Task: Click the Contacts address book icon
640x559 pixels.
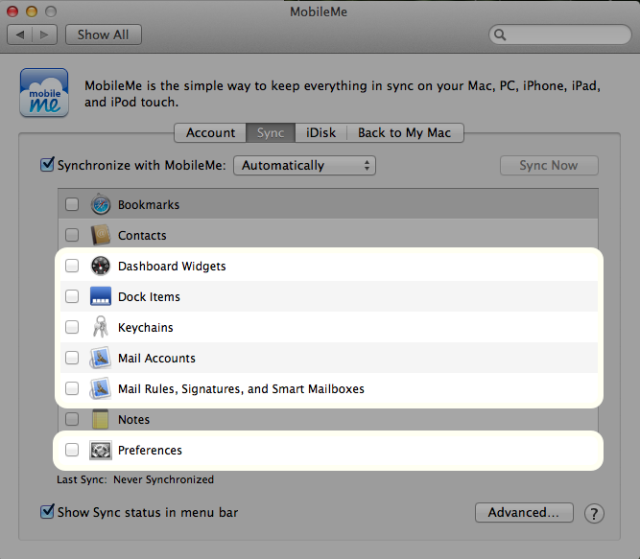Action: (x=100, y=235)
